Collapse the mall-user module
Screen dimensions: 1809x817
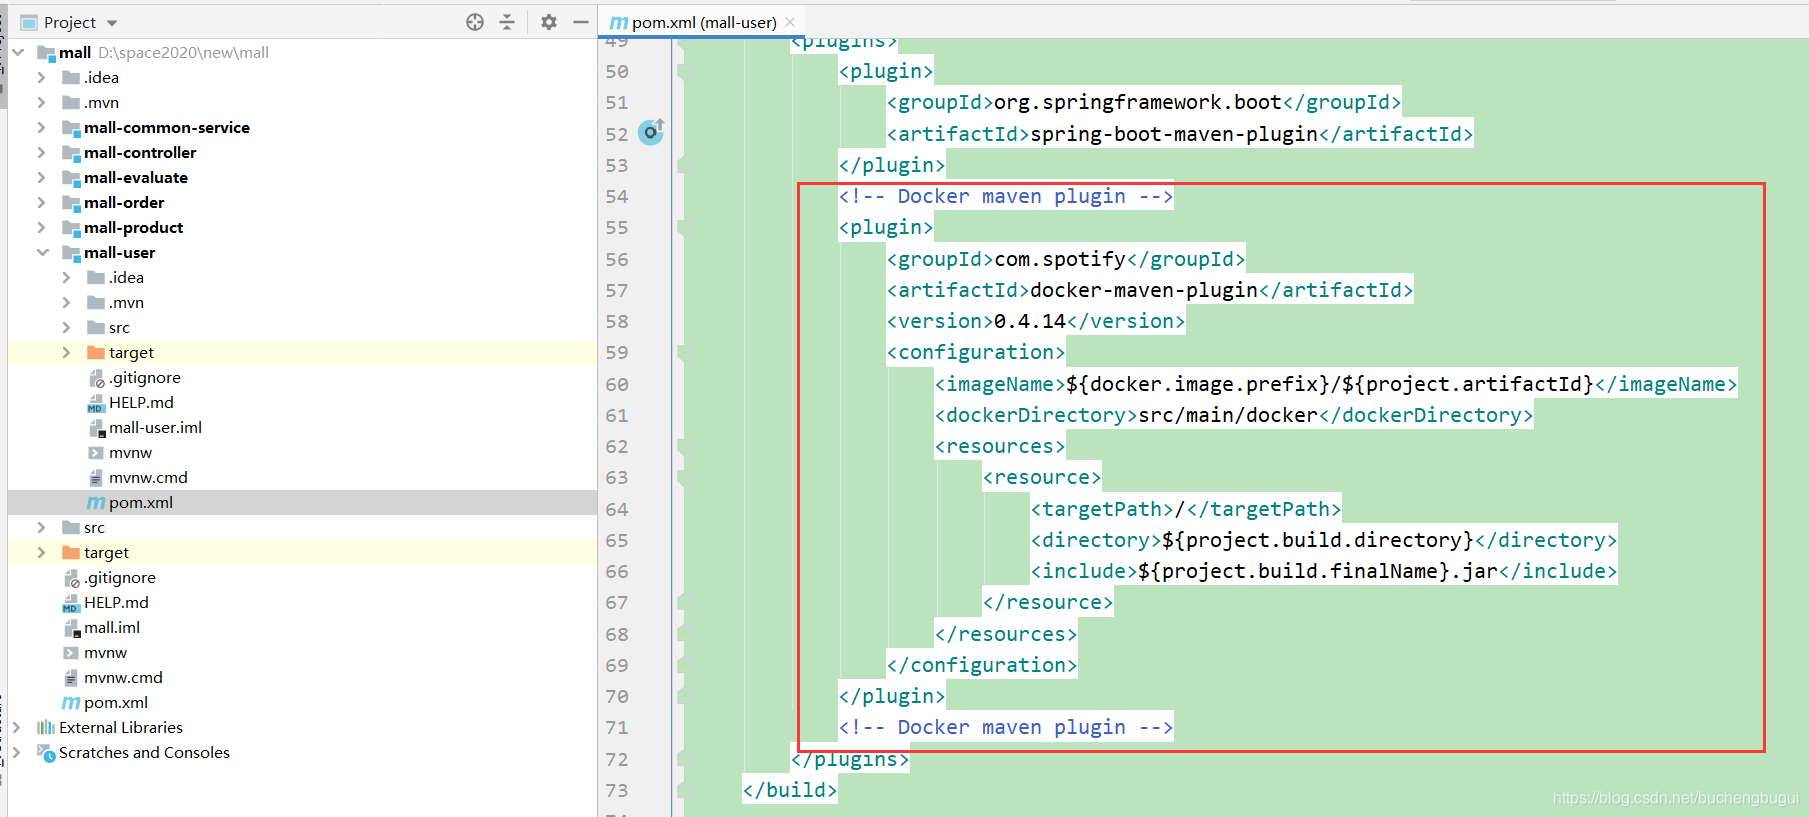tap(42, 252)
